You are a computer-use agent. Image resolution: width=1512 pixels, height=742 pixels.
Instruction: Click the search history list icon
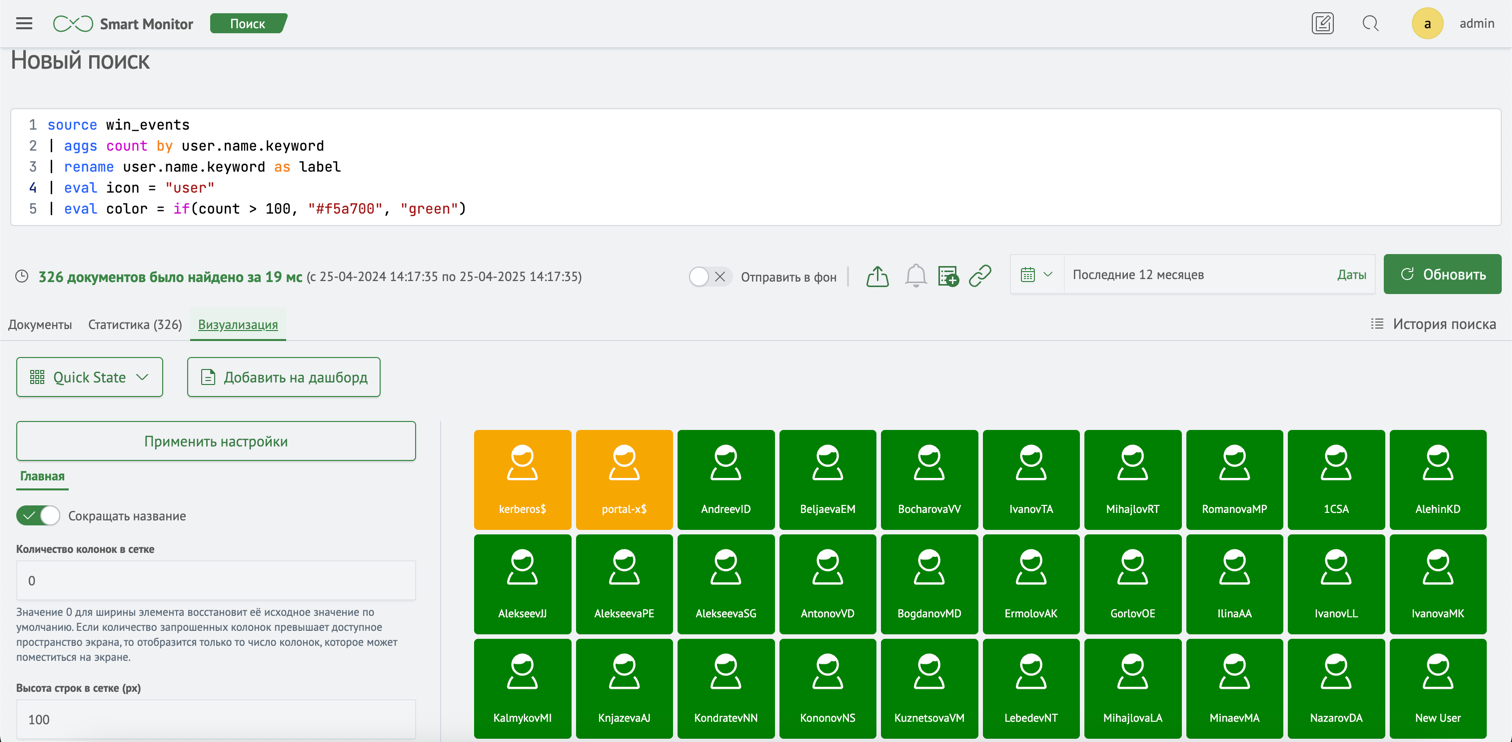pyautogui.click(x=1377, y=324)
